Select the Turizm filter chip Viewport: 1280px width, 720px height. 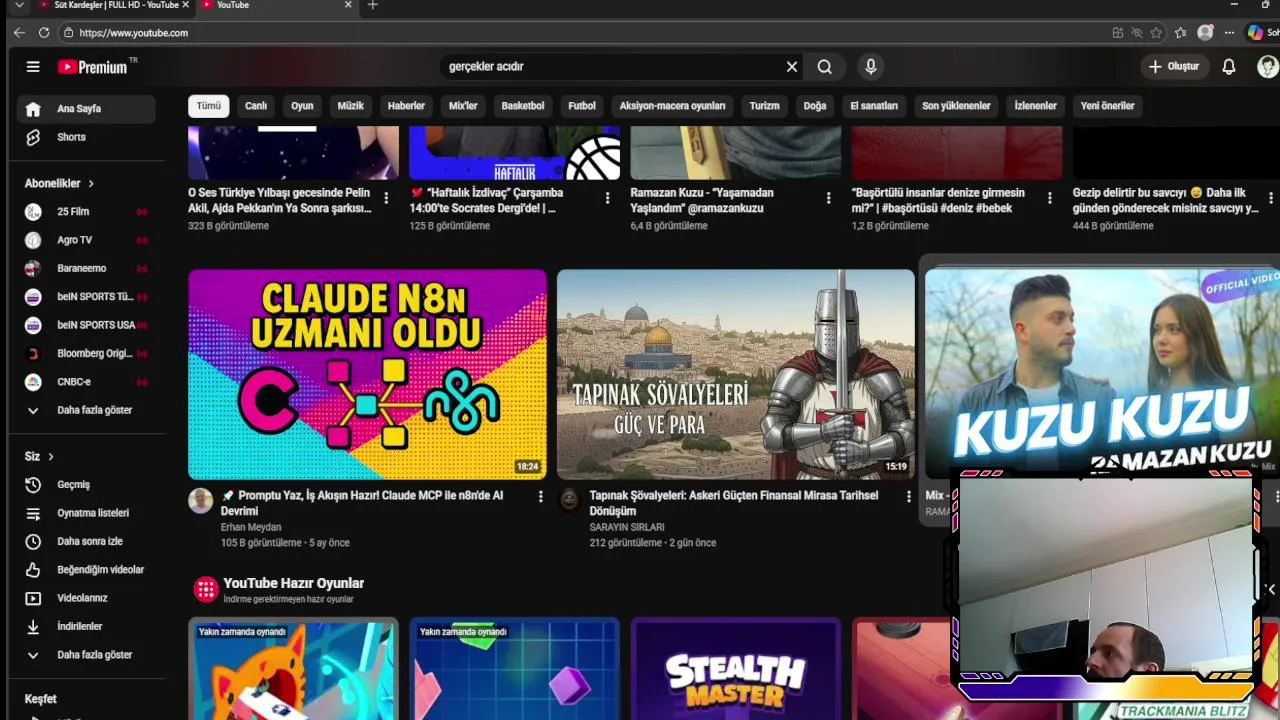pyautogui.click(x=764, y=106)
